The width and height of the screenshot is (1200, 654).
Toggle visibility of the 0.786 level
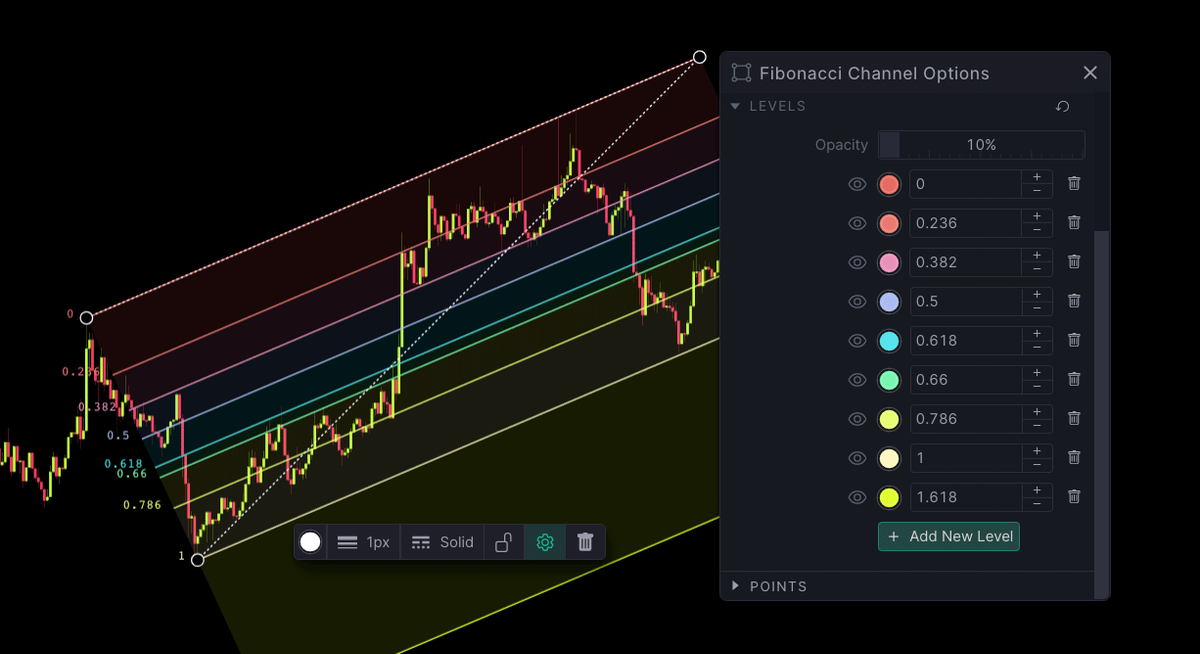(x=857, y=418)
